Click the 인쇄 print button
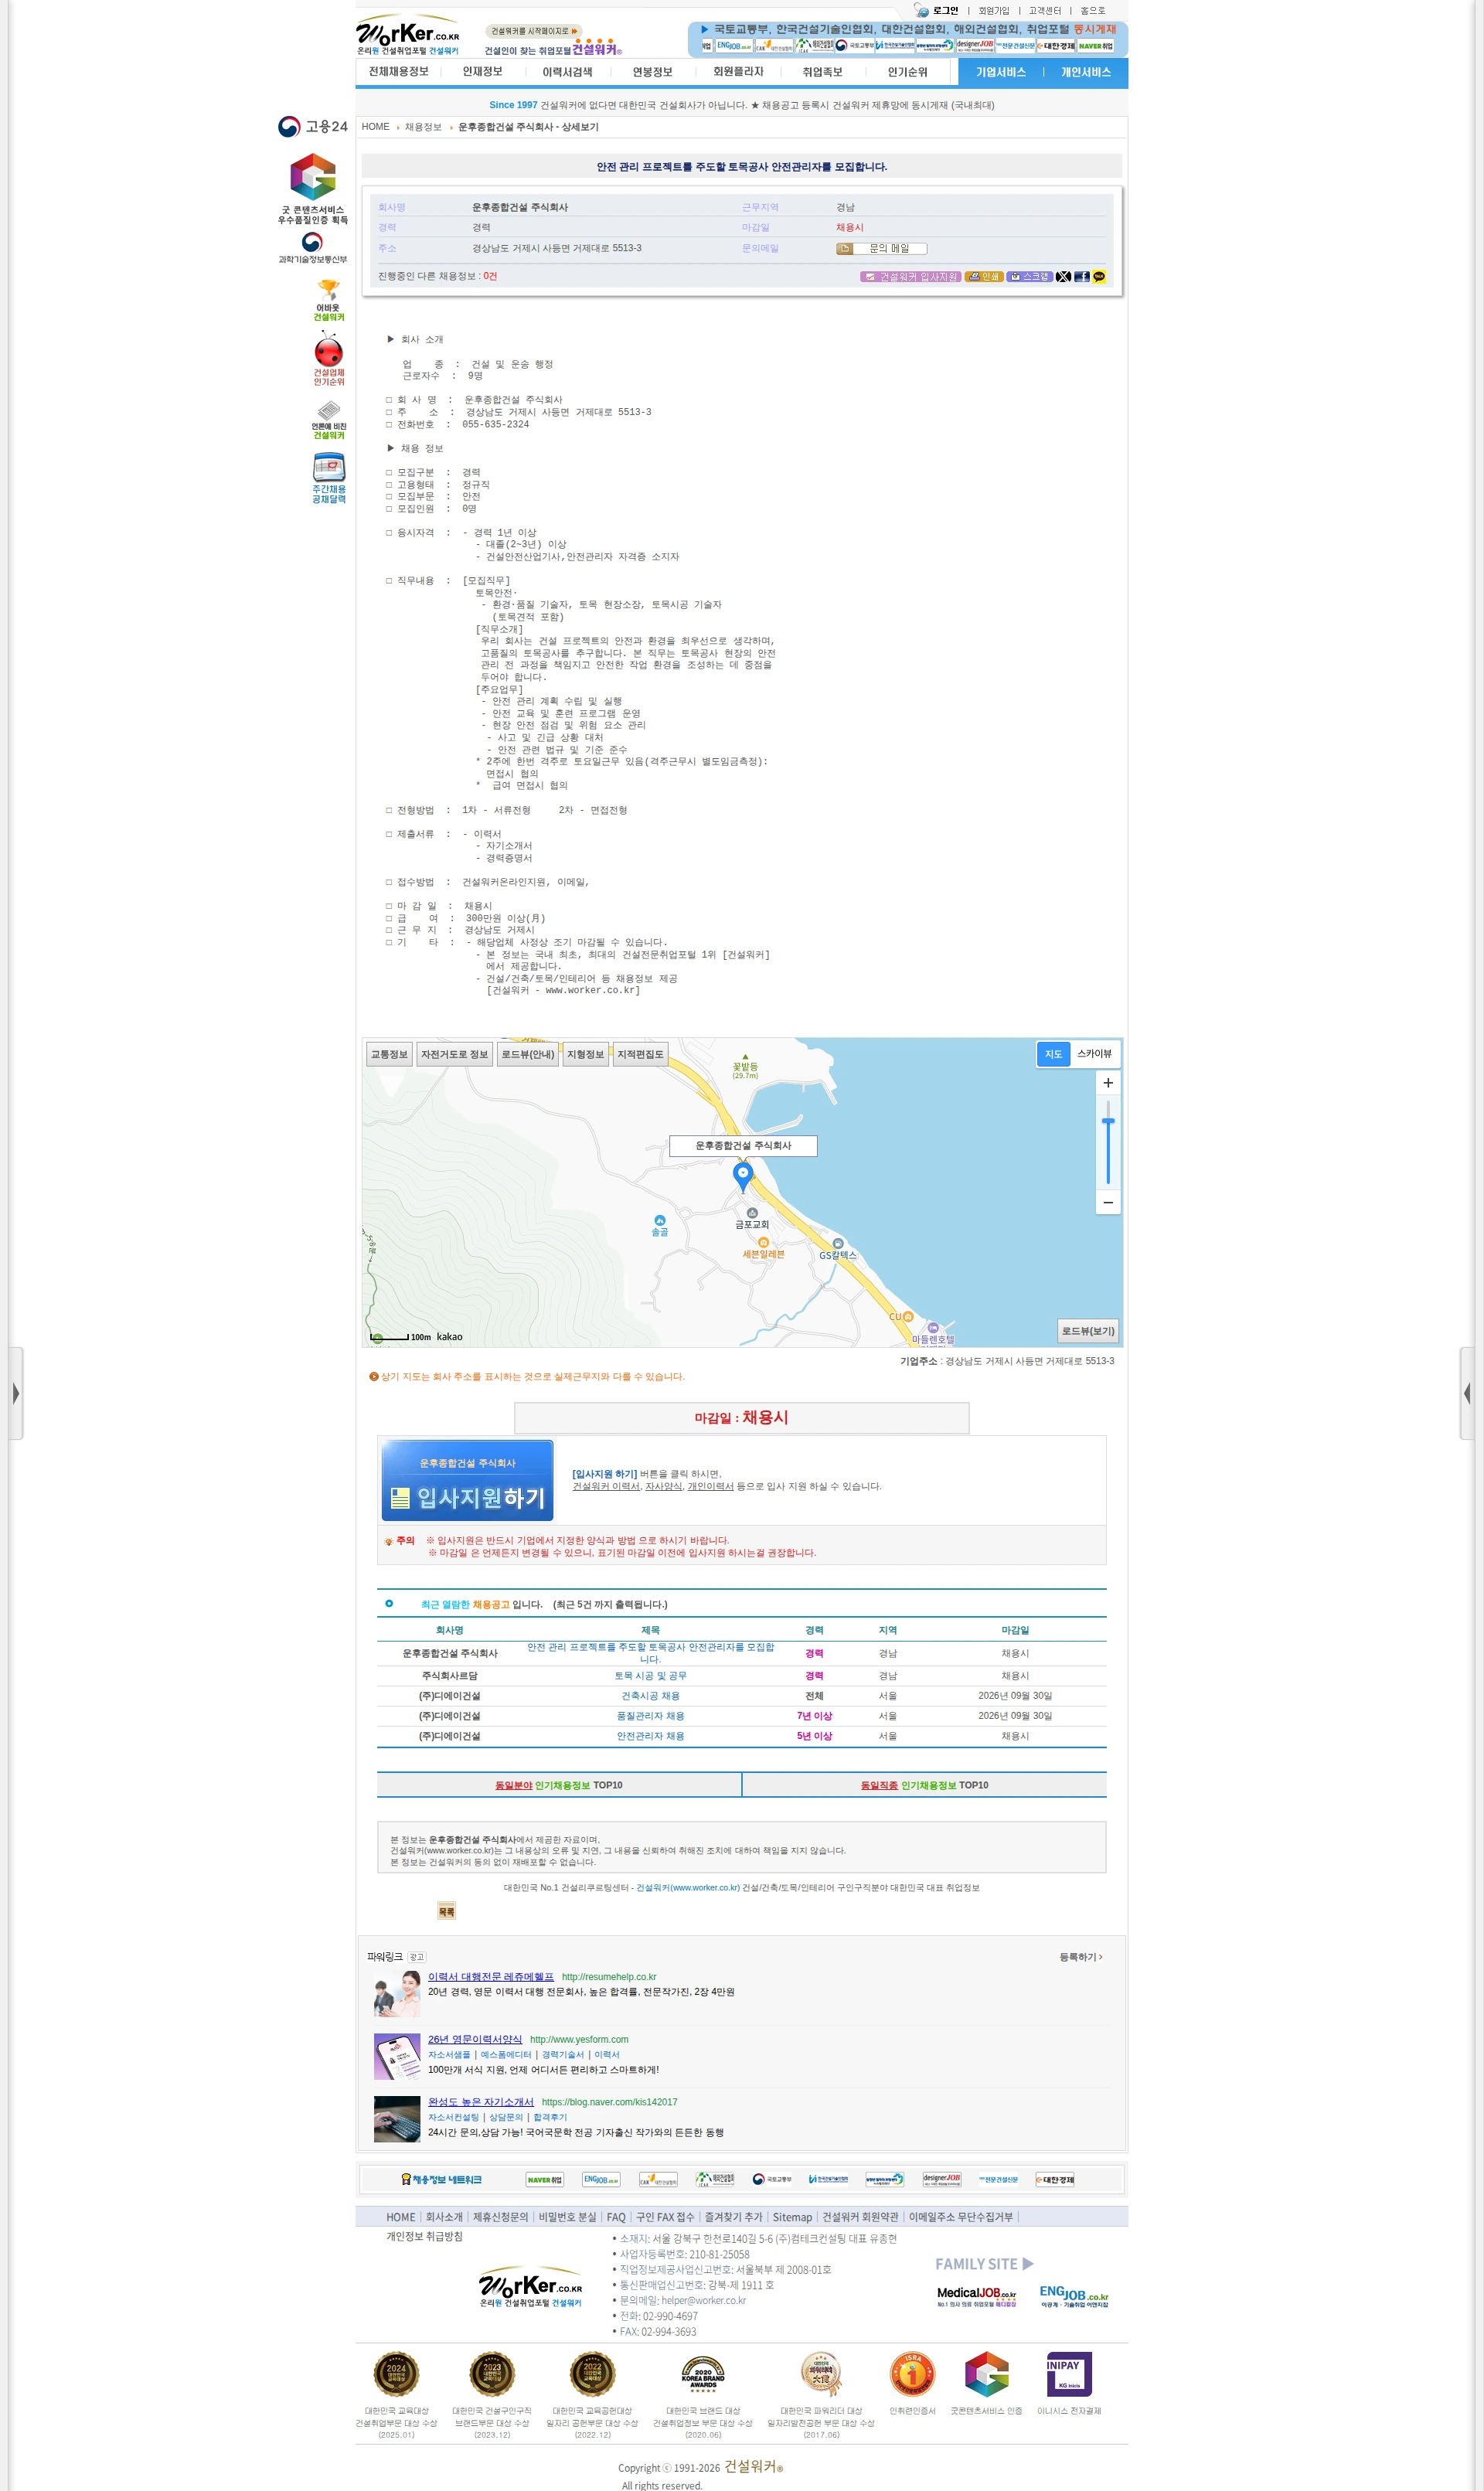 pos(983,277)
